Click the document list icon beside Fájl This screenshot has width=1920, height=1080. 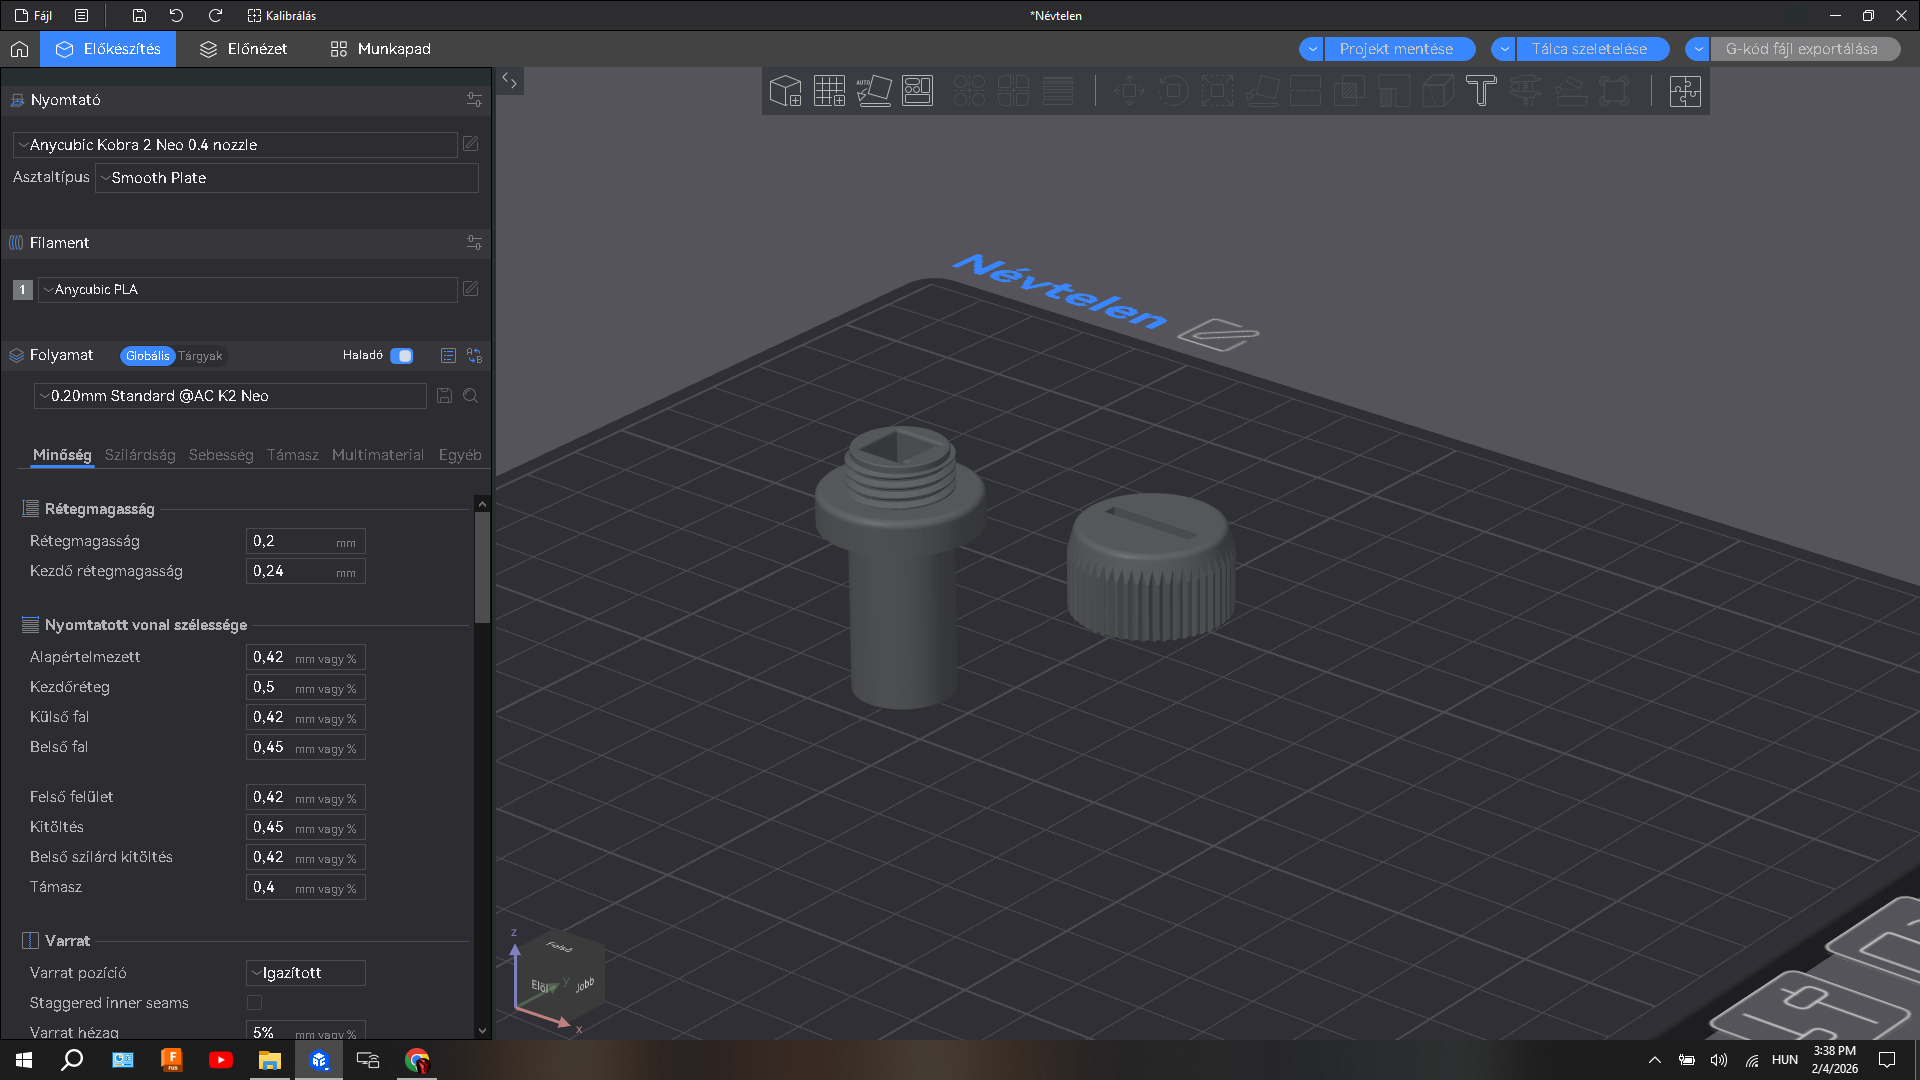(x=82, y=15)
